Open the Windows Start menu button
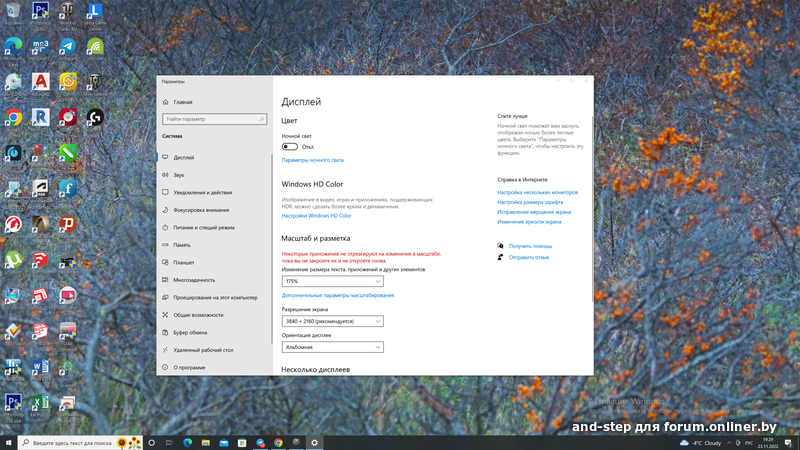This screenshot has height=450, width=800. click(10, 442)
